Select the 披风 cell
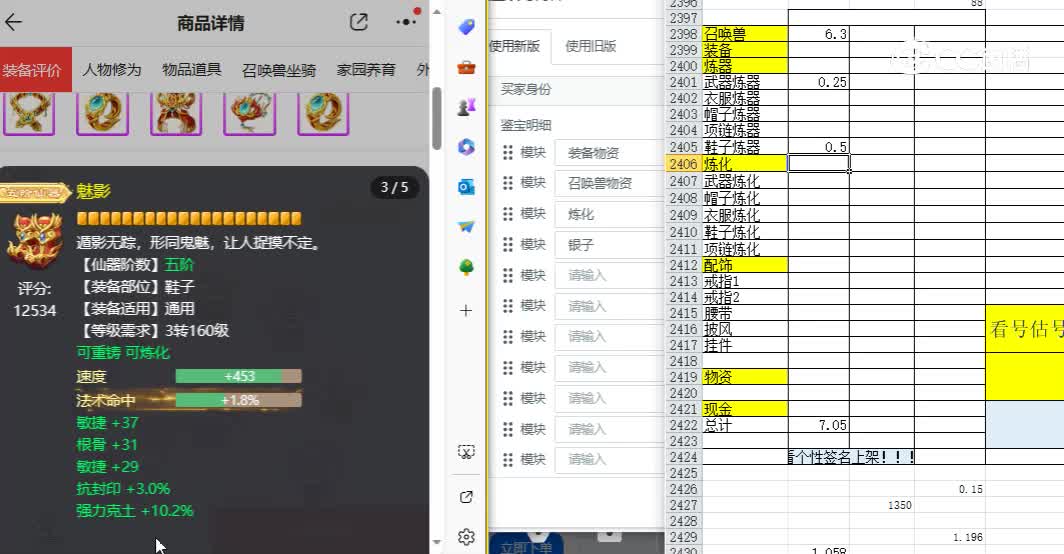This screenshot has width=1064, height=554. (x=744, y=329)
